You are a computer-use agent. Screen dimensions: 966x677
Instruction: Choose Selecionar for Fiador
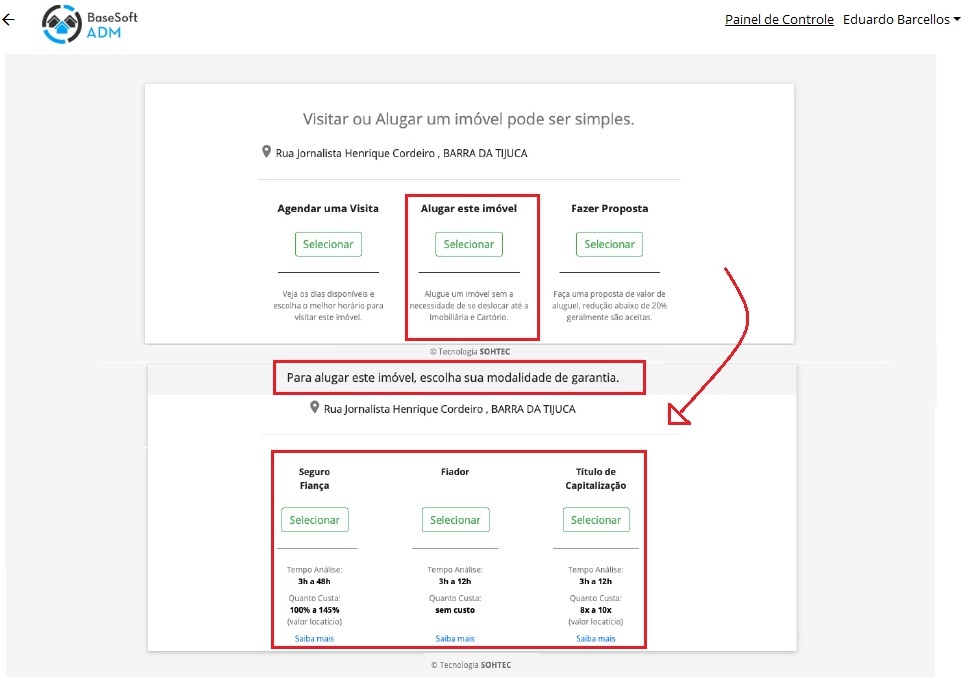tap(455, 520)
